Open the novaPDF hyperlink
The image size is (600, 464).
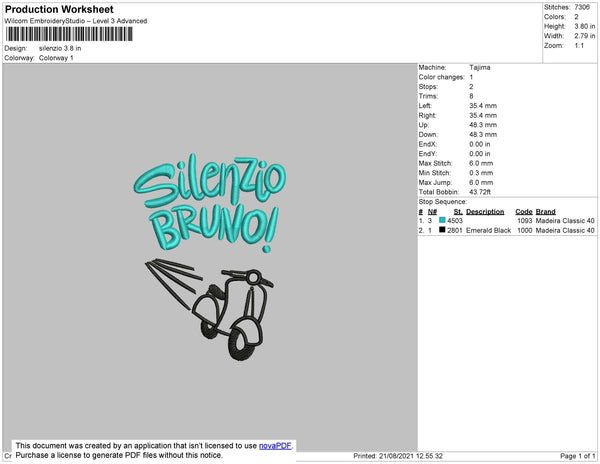[275, 446]
